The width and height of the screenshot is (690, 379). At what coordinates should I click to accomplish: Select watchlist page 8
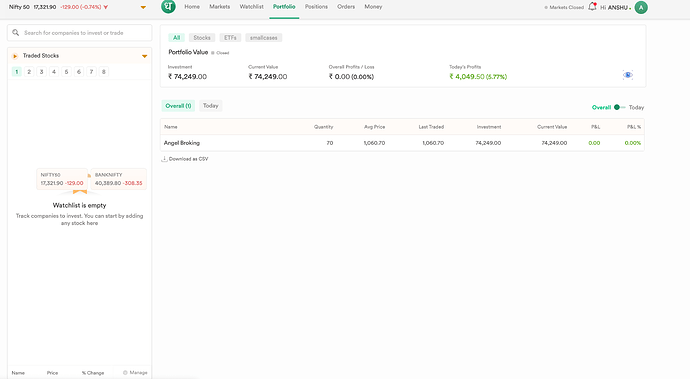(103, 72)
